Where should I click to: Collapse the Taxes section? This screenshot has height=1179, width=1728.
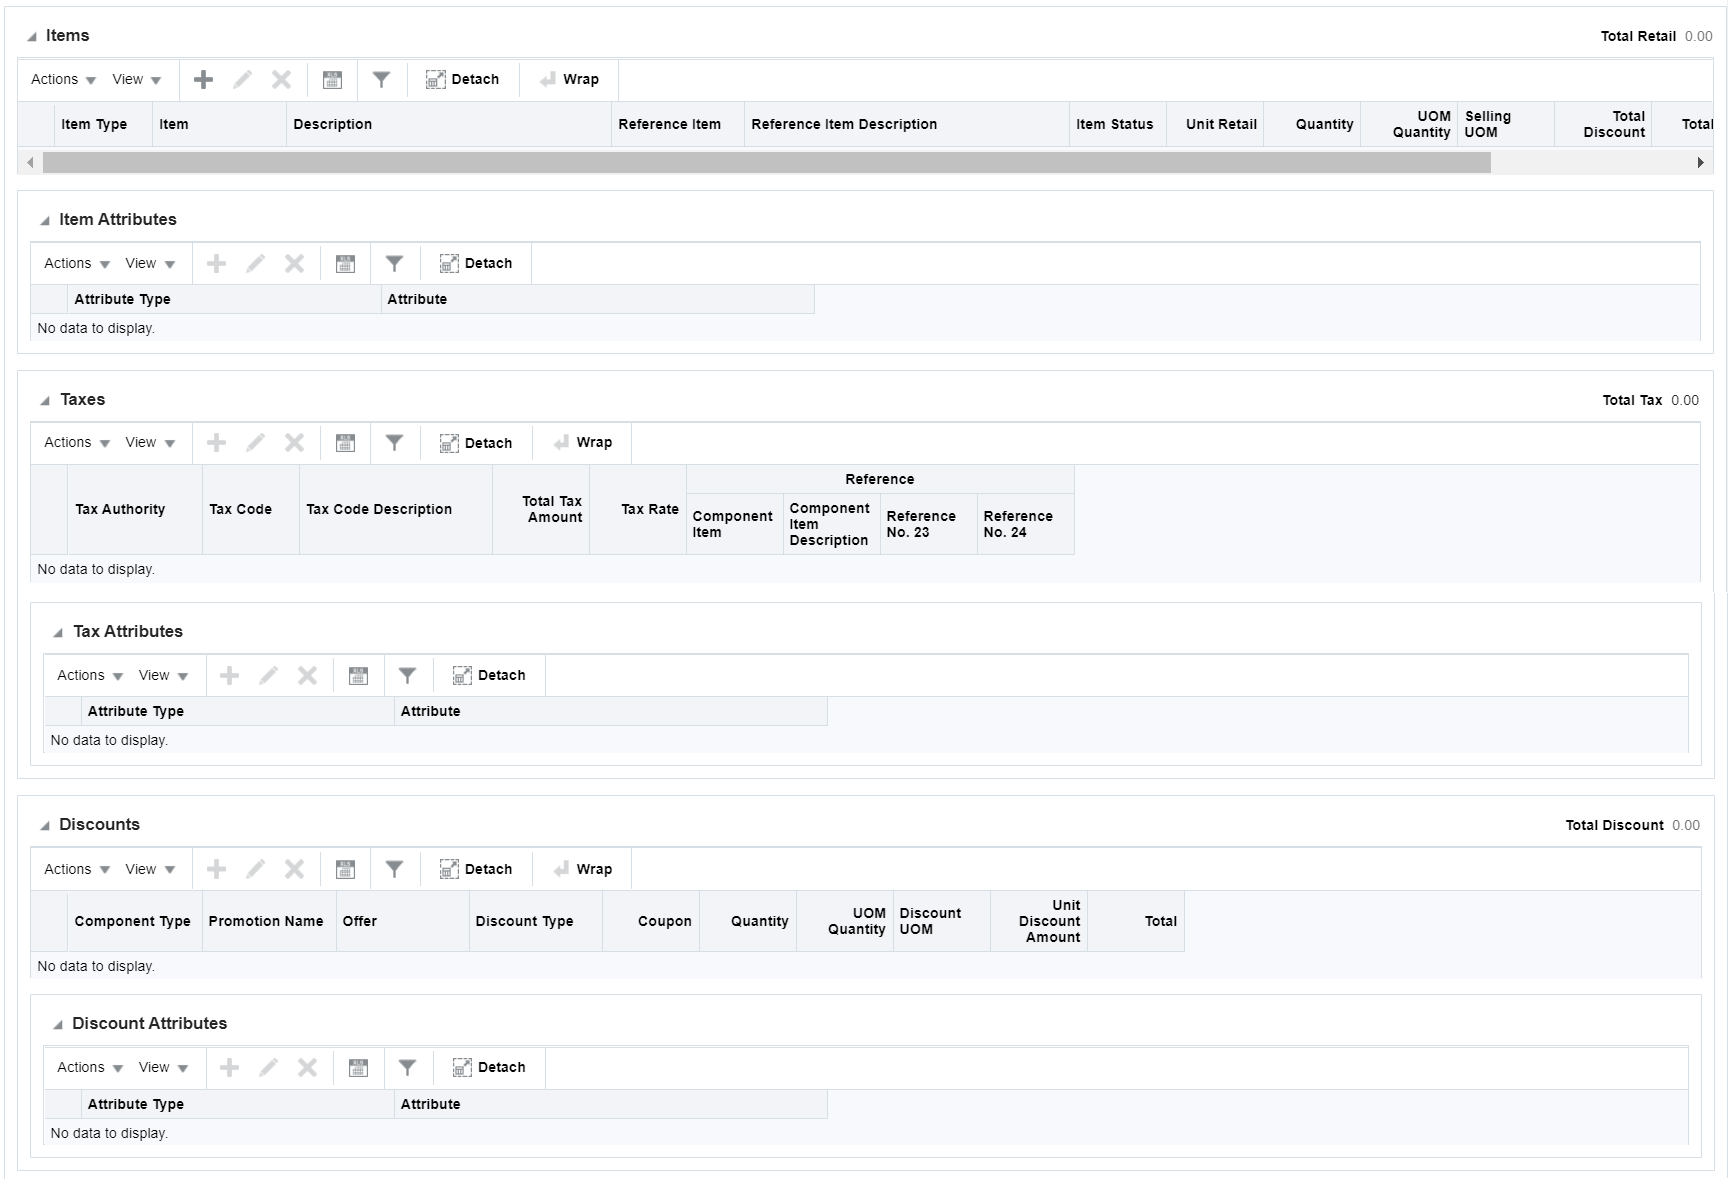click(x=46, y=399)
